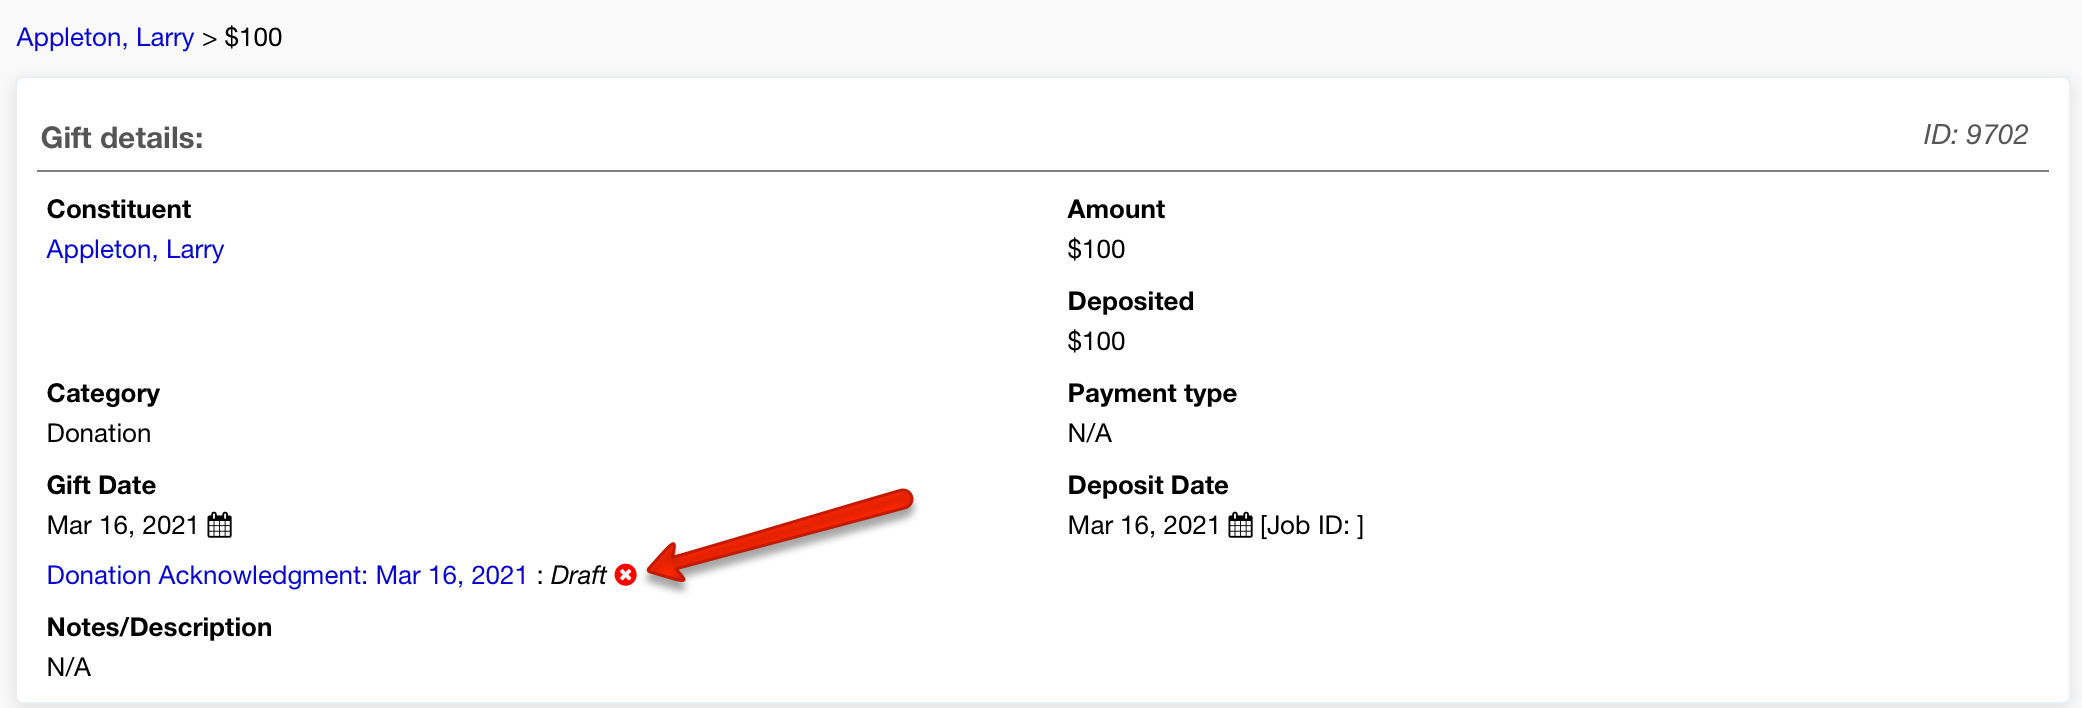Viewport: 2082px width, 708px height.
Task: Click the Gift details heading
Action: tap(122, 138)
